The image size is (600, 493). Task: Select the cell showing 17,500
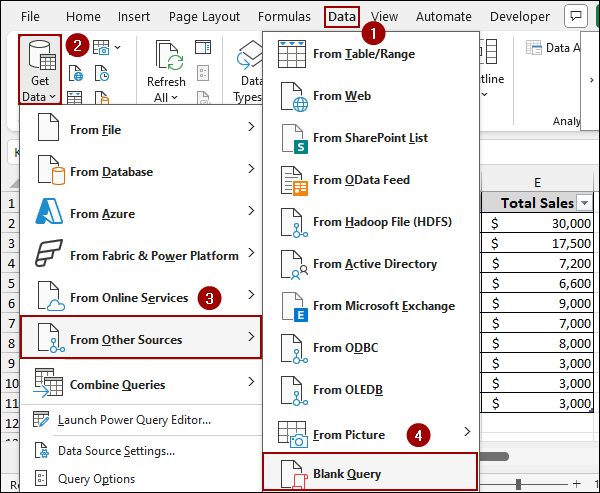point(537,243)
